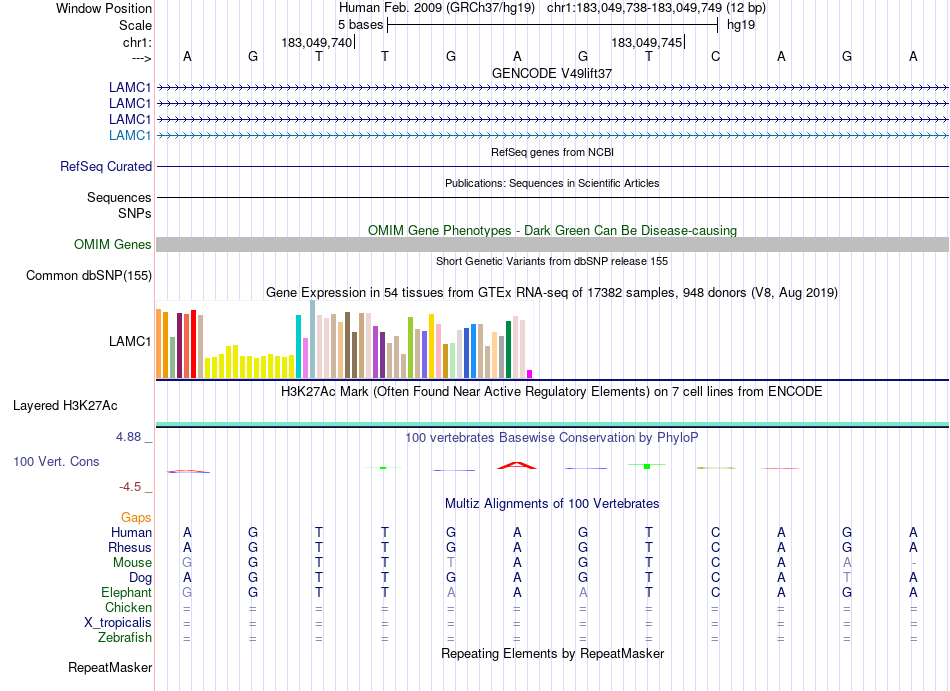Viewport: 950px width, 691px height.
Task: Click the cyan H3K27Ac signal line
Action: click(x=552, y=424)
